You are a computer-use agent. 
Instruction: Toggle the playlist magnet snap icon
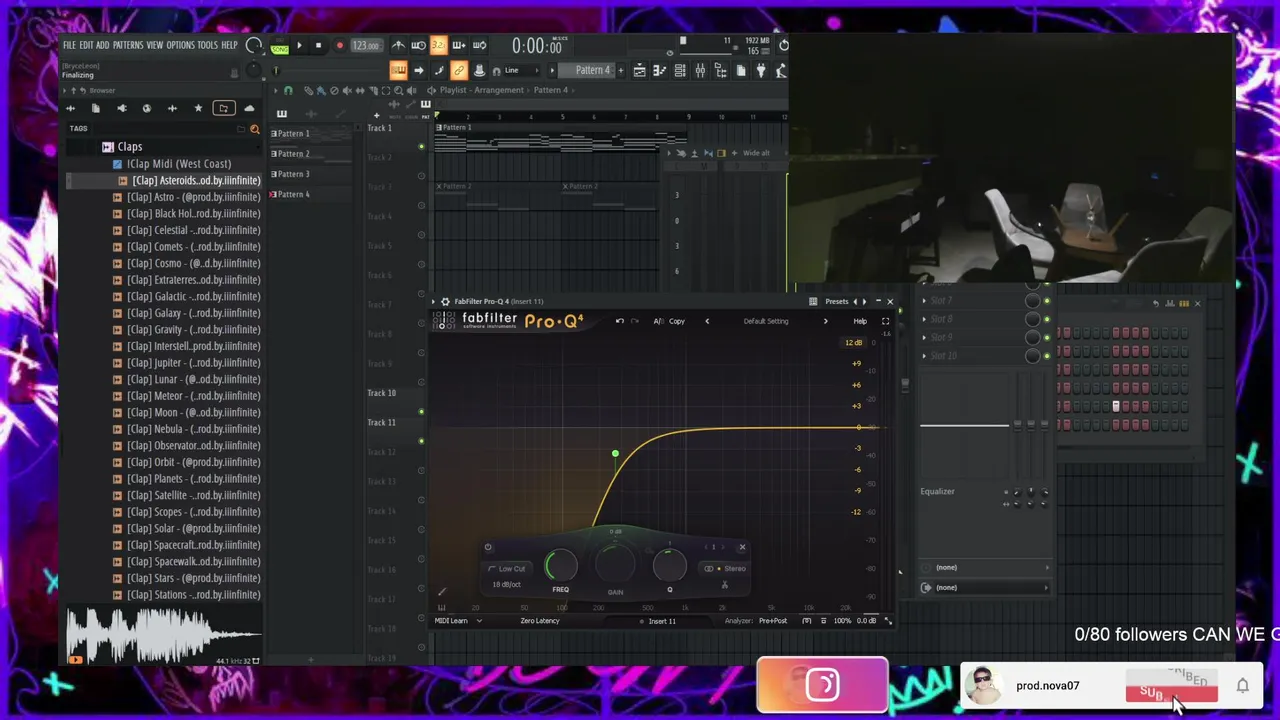(x=289, y=91)
